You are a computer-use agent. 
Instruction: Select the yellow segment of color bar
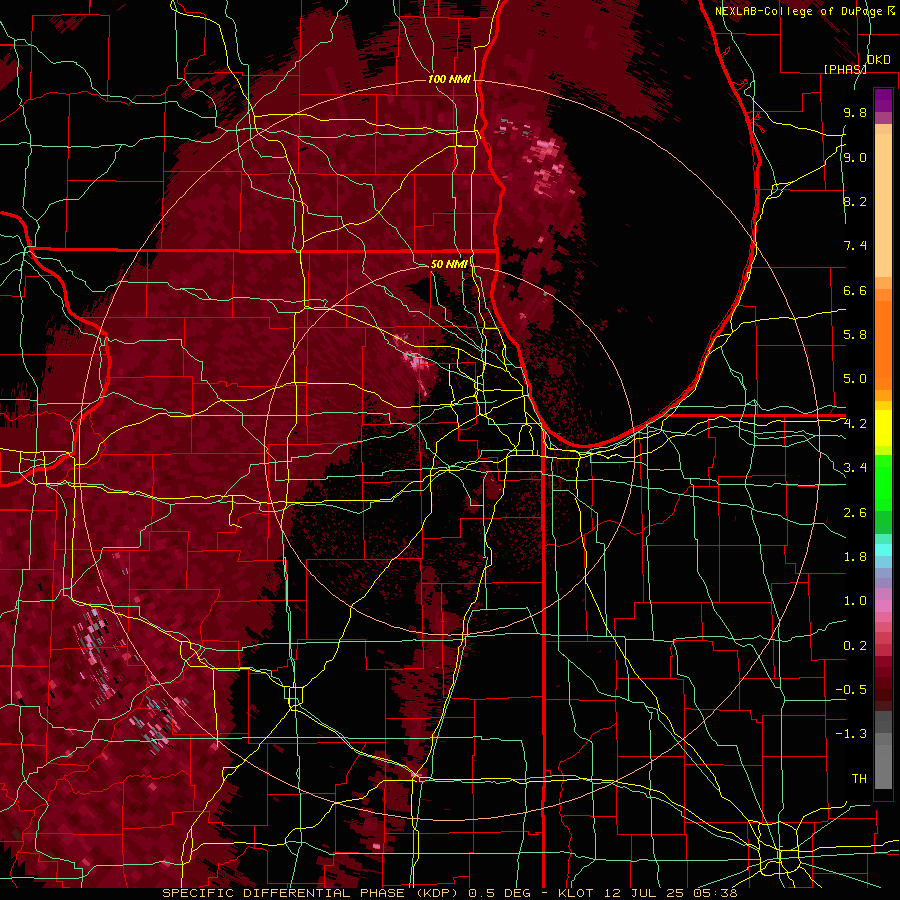(883, 428)
